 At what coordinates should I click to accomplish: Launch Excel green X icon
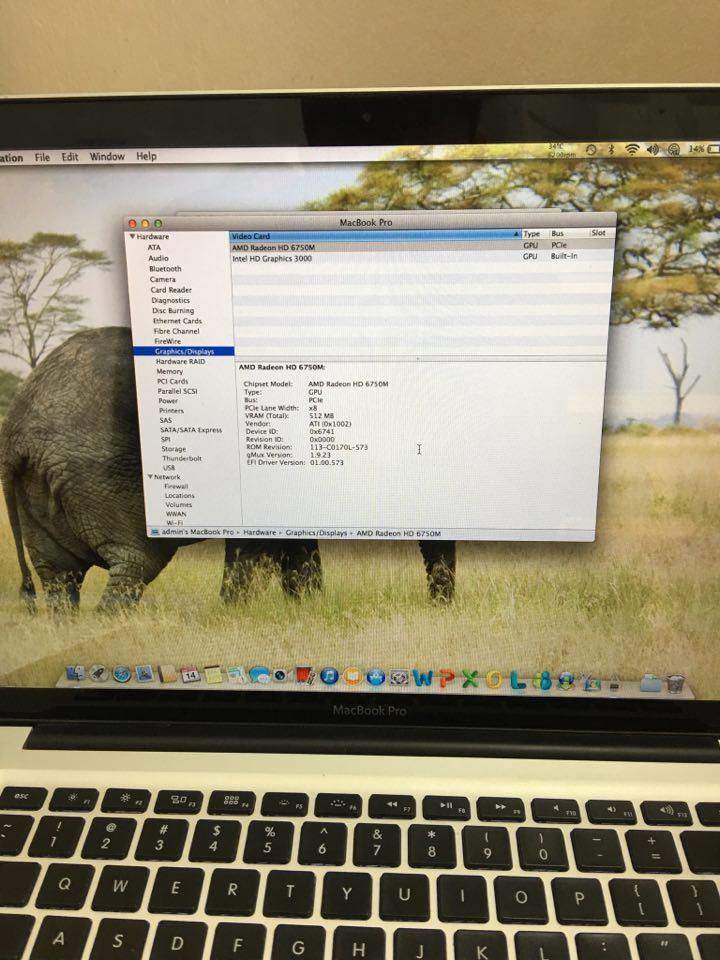click(x=470, y=678)
